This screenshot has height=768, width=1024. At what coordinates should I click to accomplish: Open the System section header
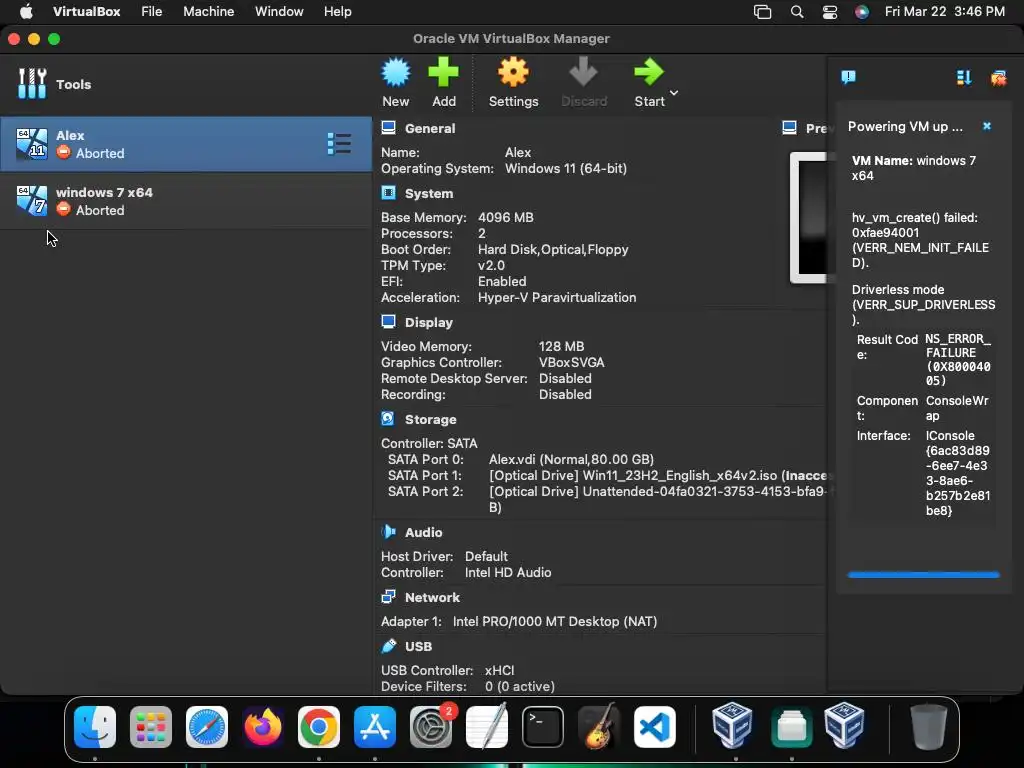[x=428, y=194]
